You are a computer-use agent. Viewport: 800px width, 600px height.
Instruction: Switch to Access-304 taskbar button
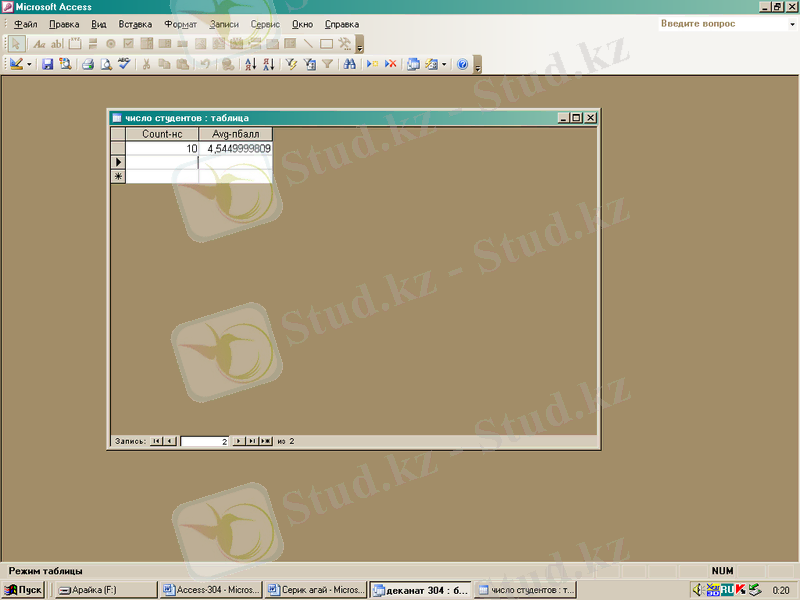211,590
